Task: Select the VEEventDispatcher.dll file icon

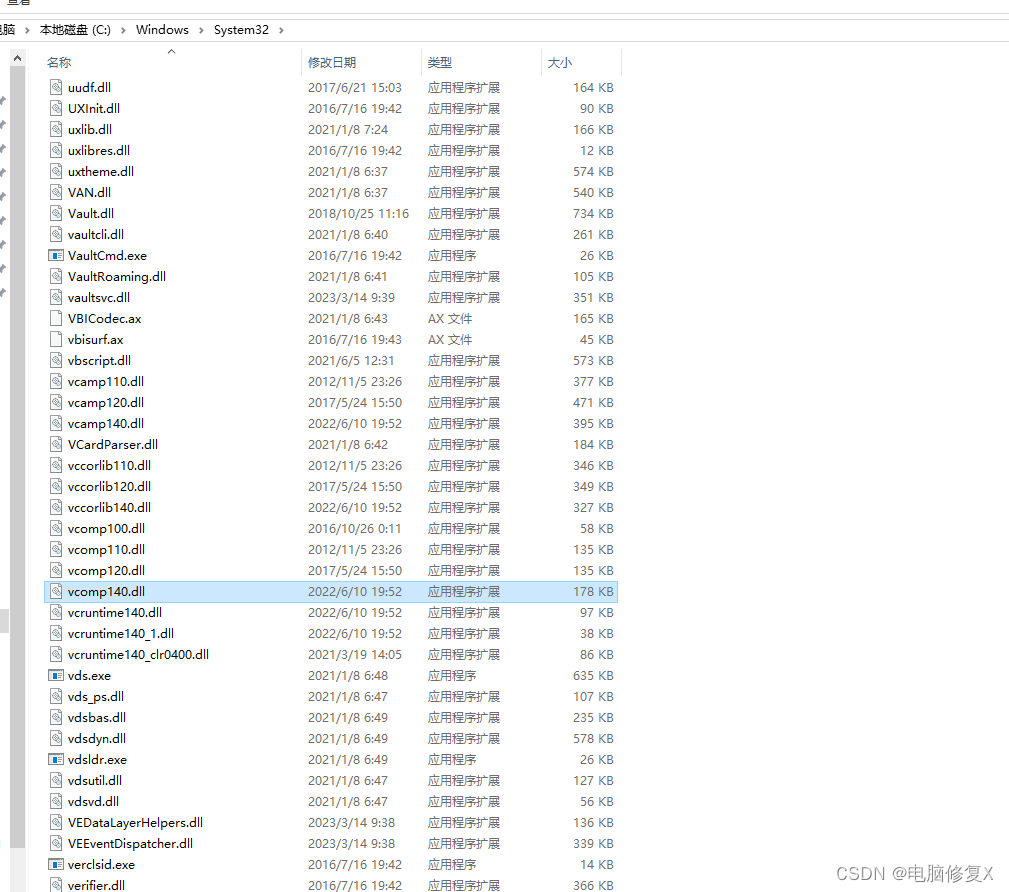Action: [56, 844]
